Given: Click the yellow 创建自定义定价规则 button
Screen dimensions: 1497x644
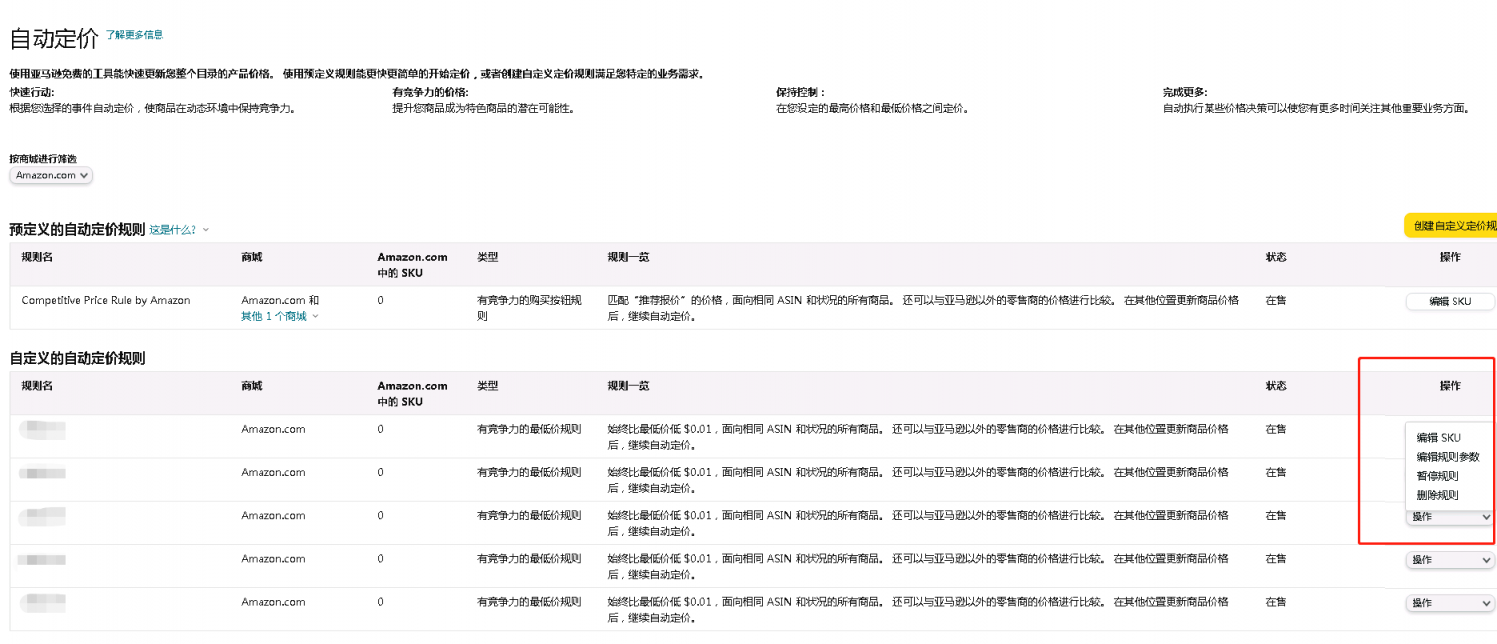Looking at the screenshot, I should click(x=1450, y=225).
